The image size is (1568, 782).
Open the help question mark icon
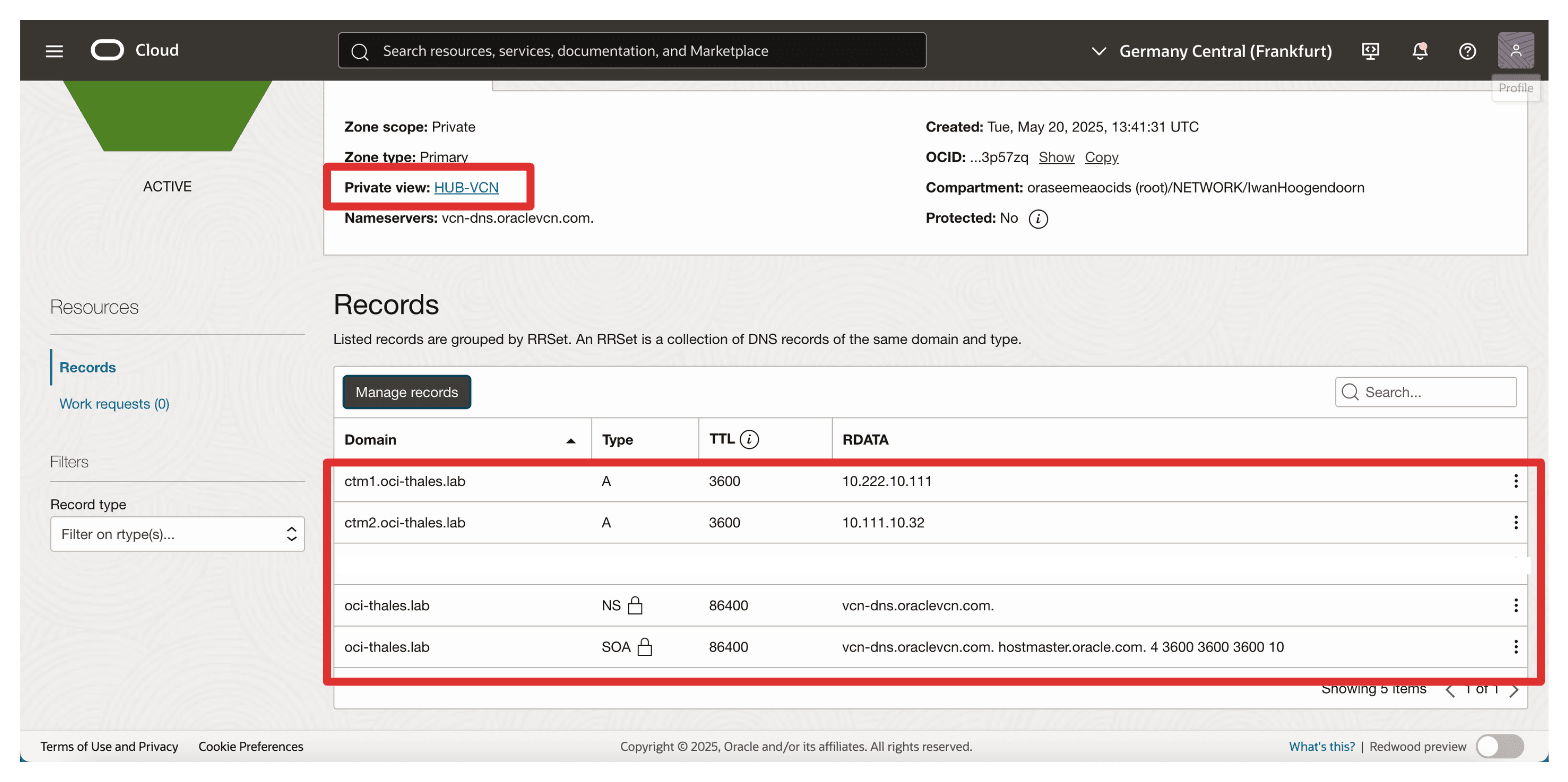(1467, 51)
